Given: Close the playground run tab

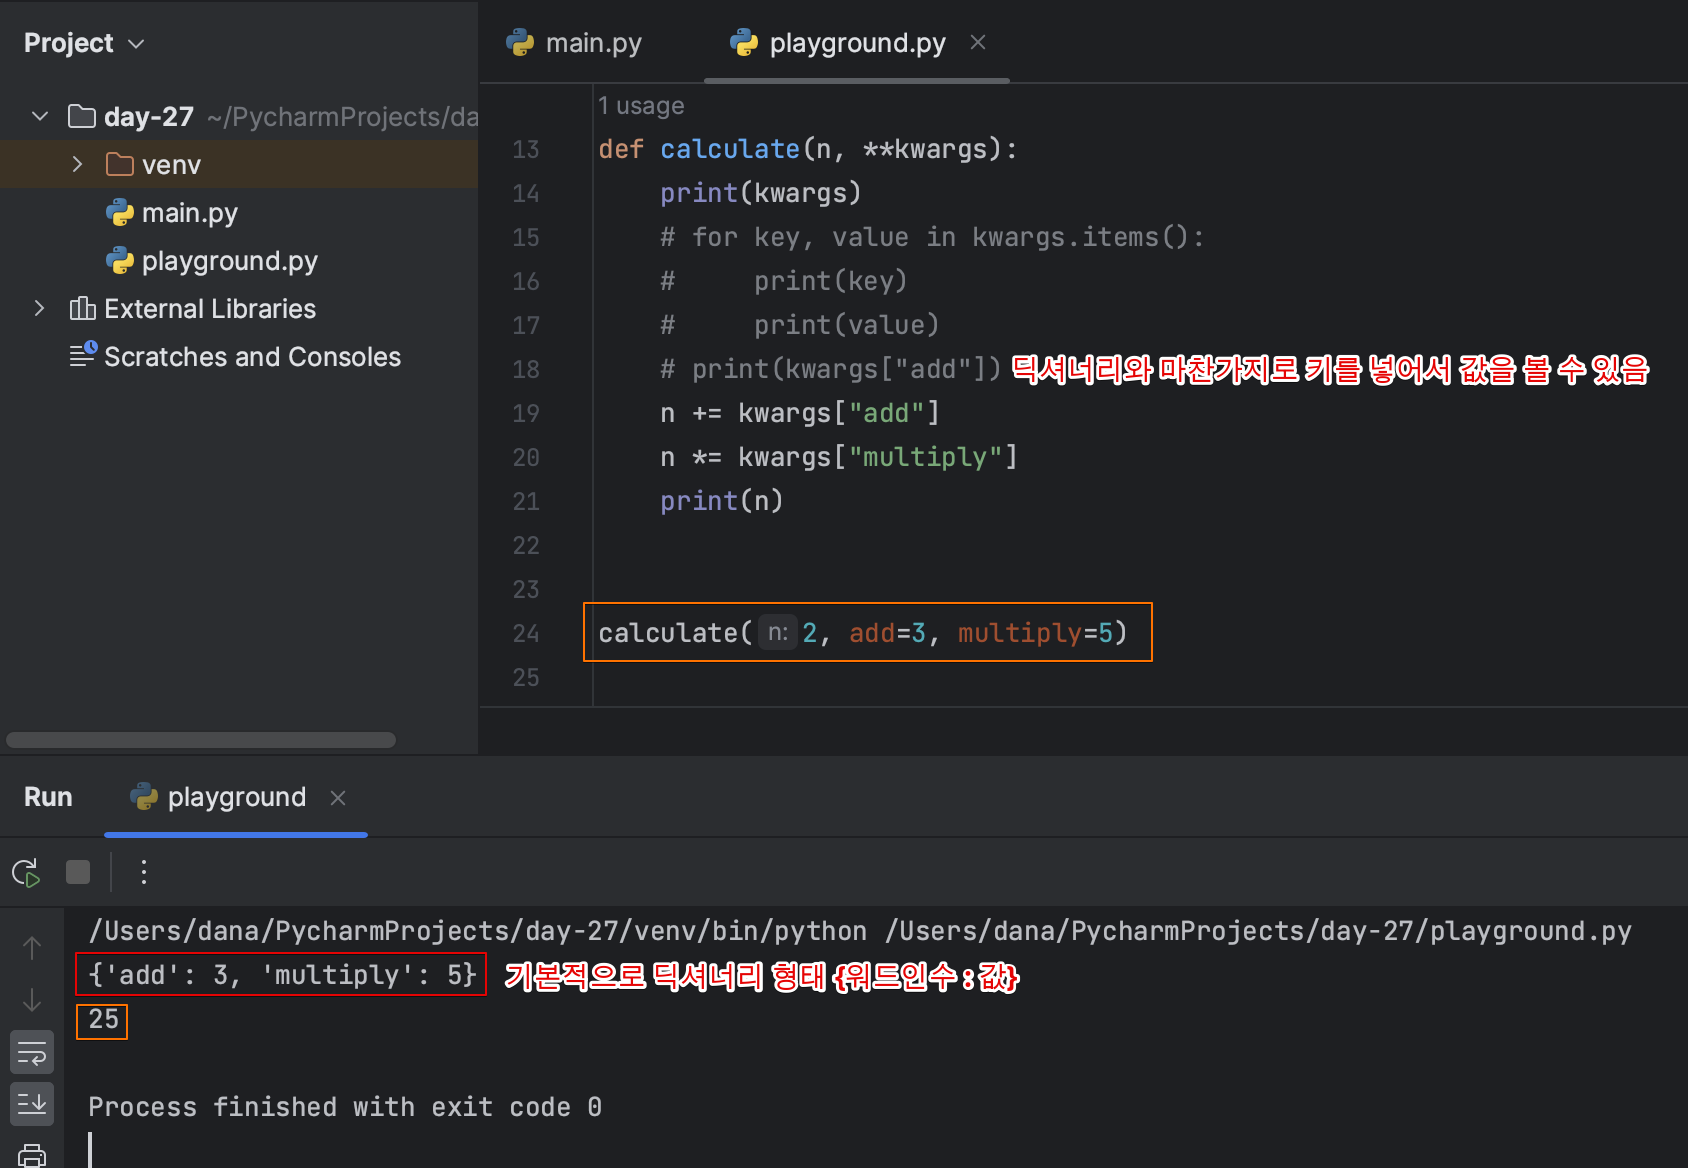Looking at the screenshot, I should pos(338,797).
